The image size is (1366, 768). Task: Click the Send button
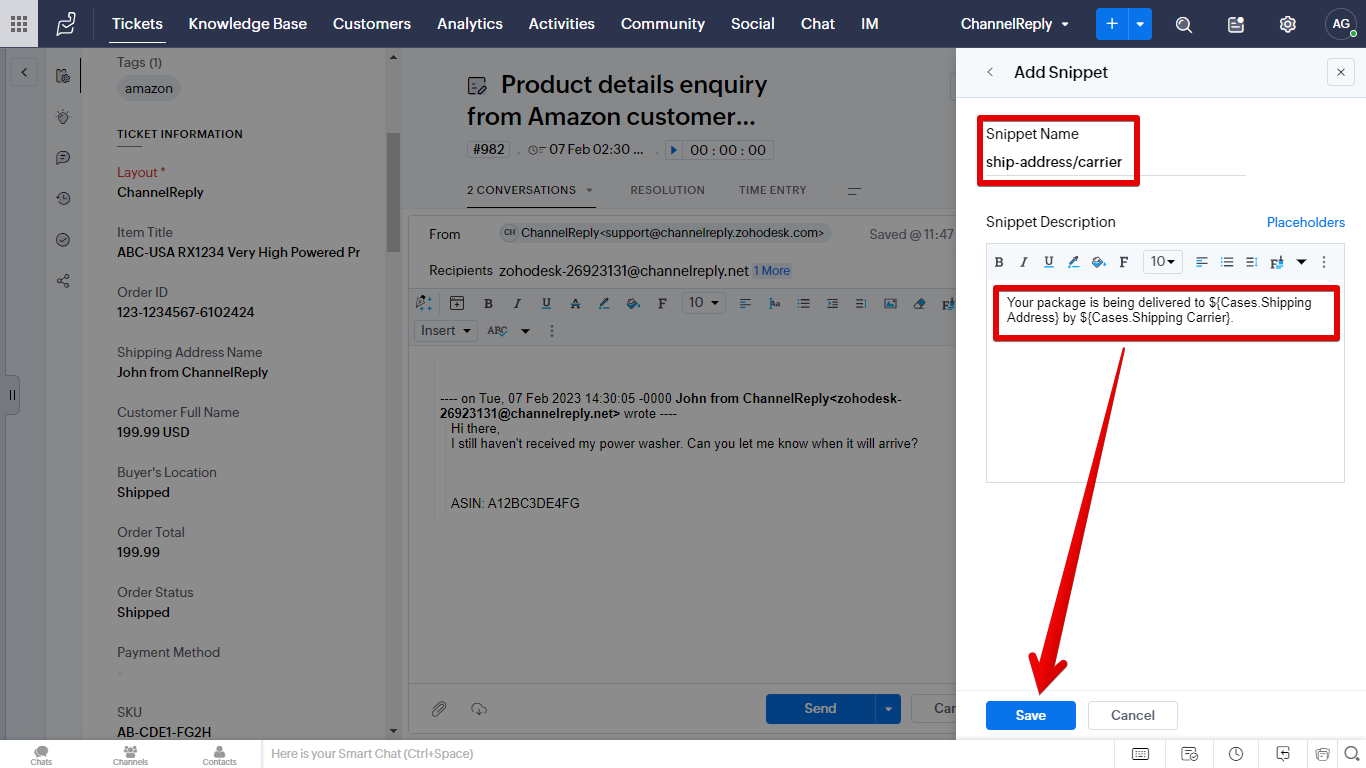(x=820, y=708)
